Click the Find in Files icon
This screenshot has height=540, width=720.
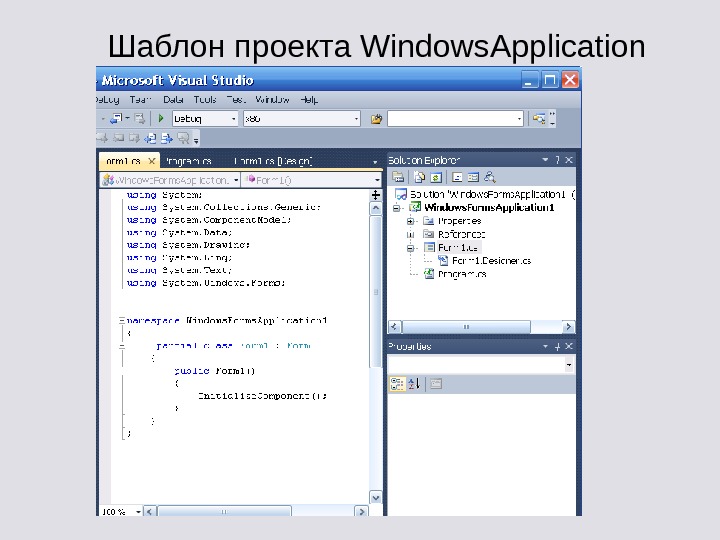pos(376,119)
